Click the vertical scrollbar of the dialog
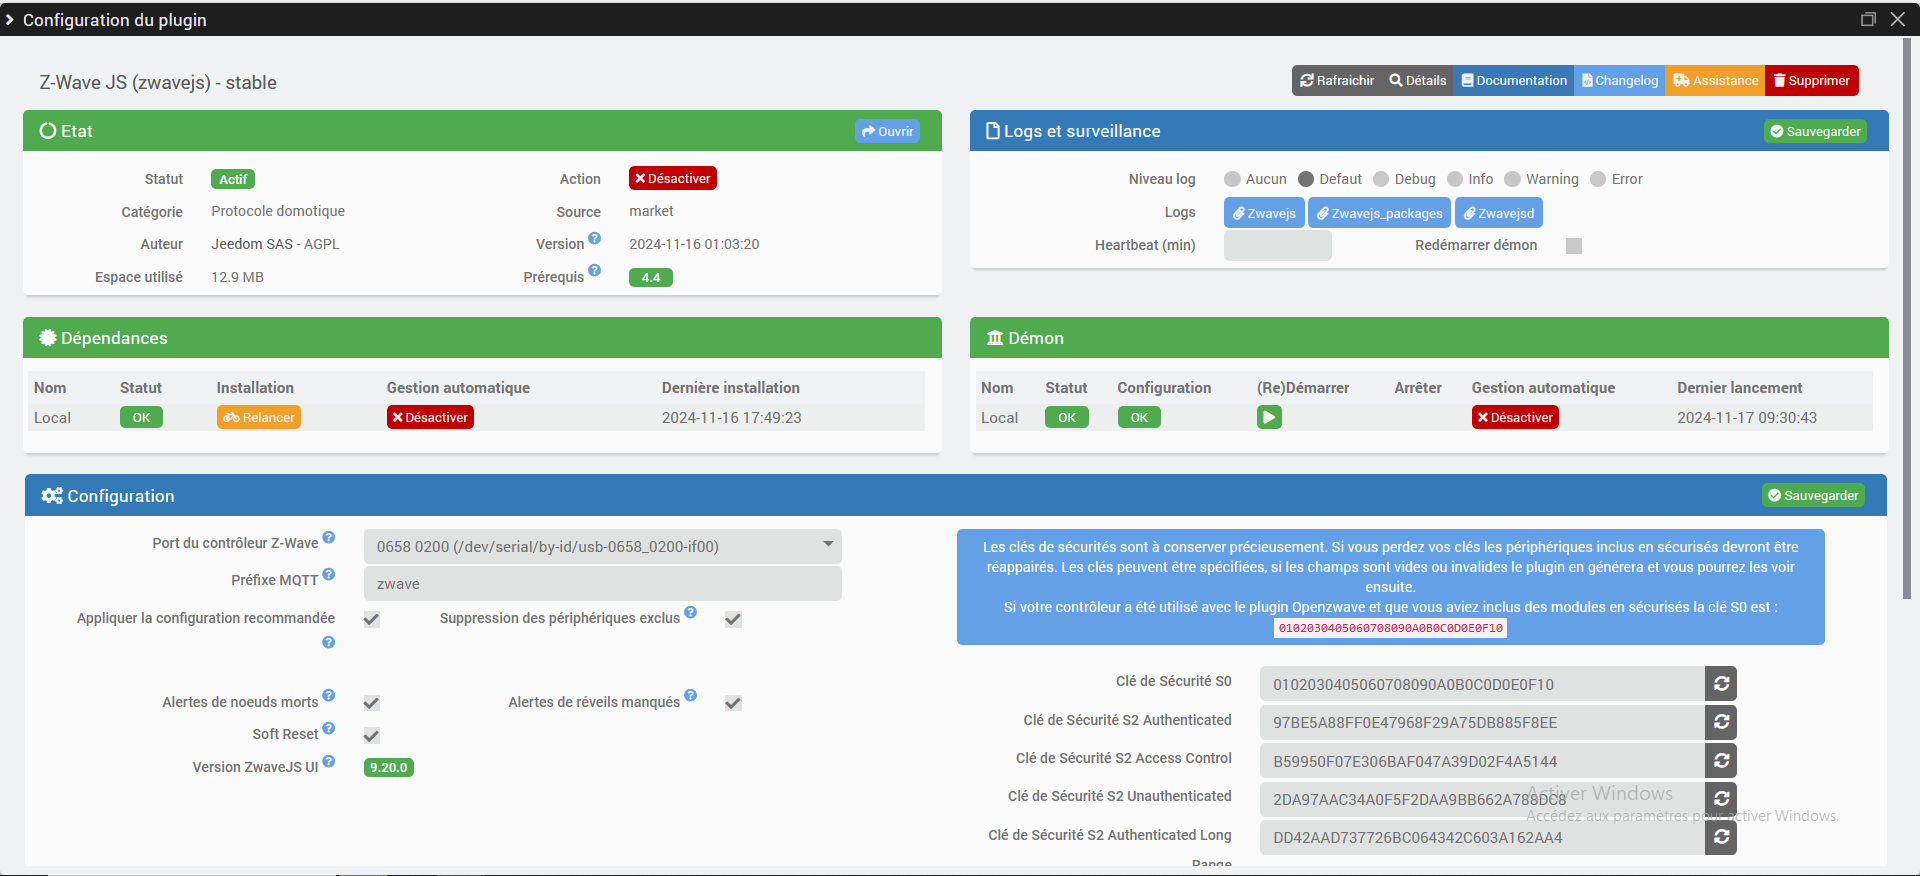The width and height of the screenshot is (1920, 876). (1907, 320)
